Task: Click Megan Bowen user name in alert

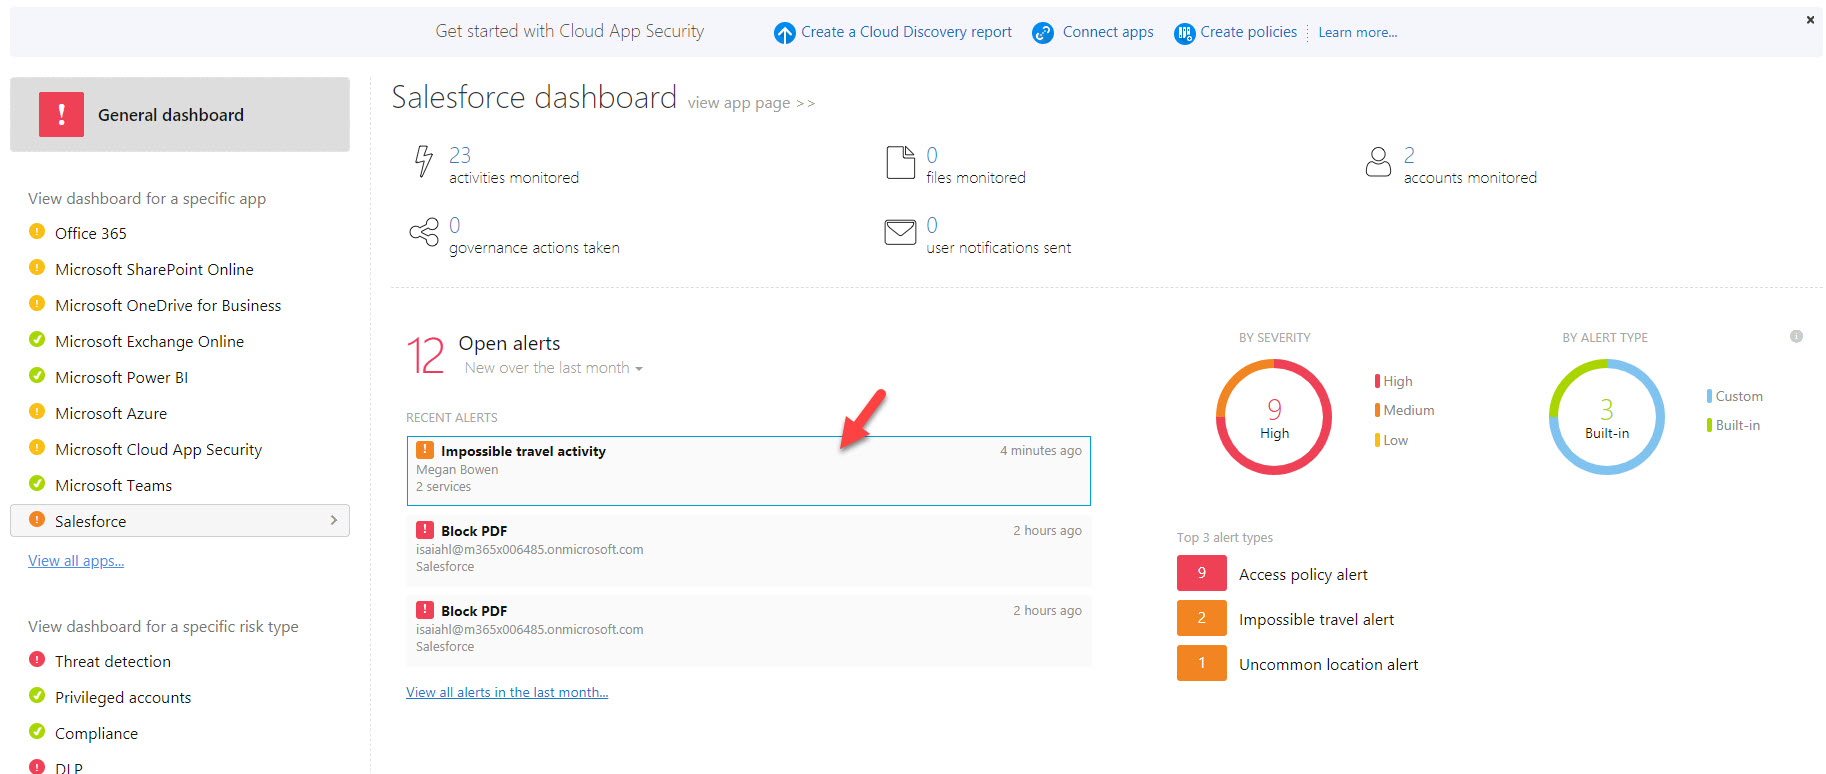Action: [457, 469]
